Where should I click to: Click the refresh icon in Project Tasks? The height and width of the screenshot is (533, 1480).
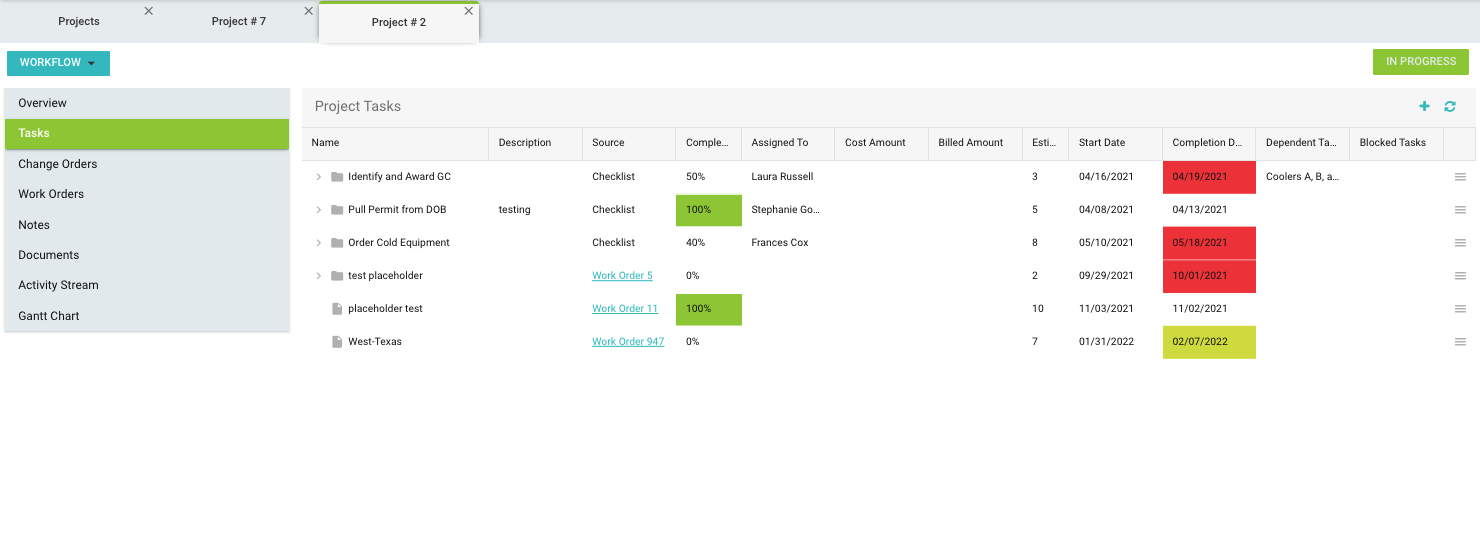click(1449, 106)
